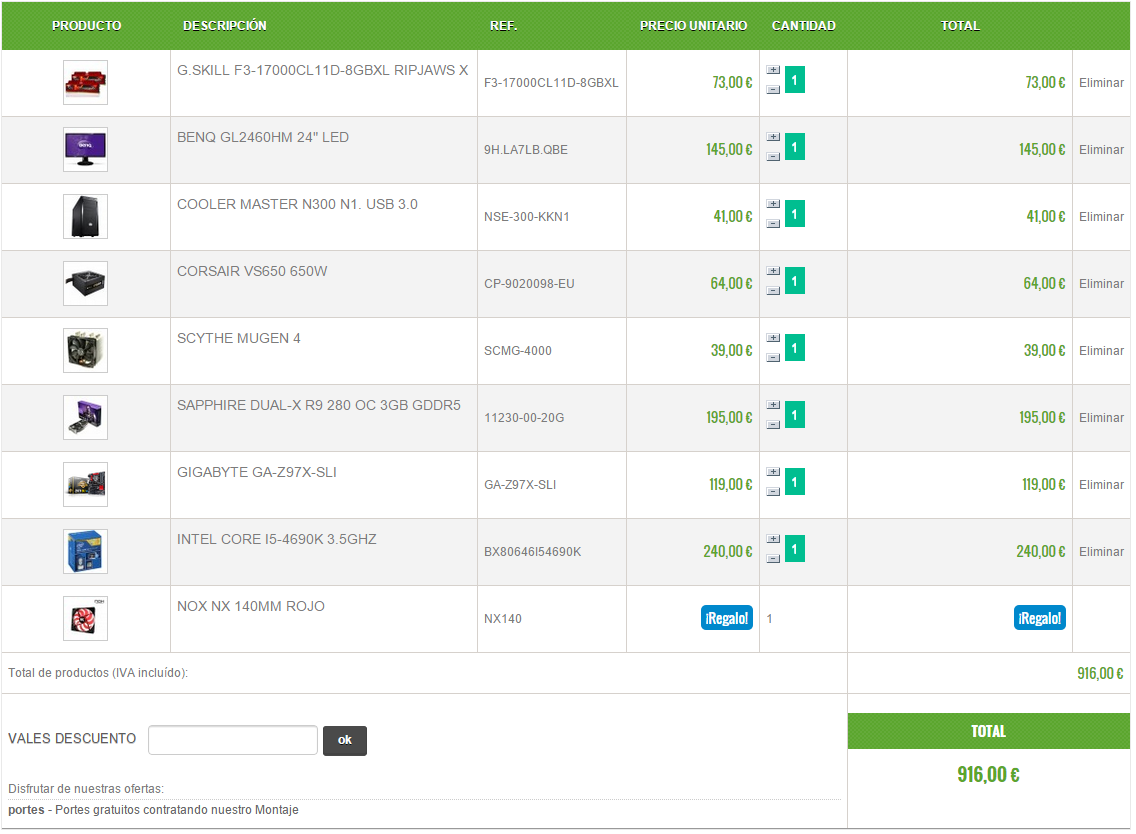
Task: Decrease quantity of Cooler Master N300 case
Action: [x=773, y=224]
